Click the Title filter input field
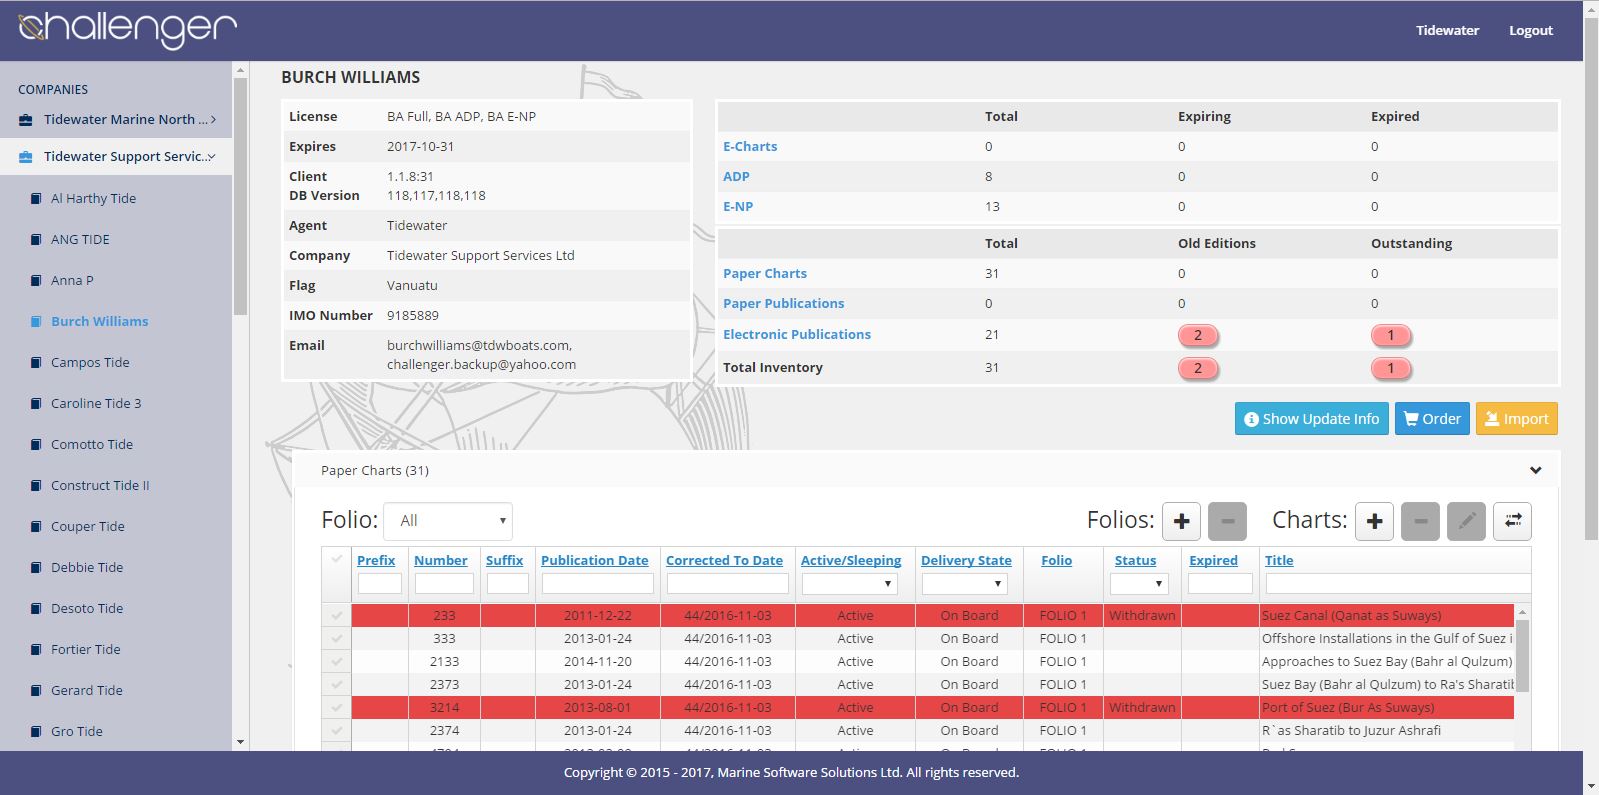This screenshot has height=795, width=1599. click(x=1398, y=584)
